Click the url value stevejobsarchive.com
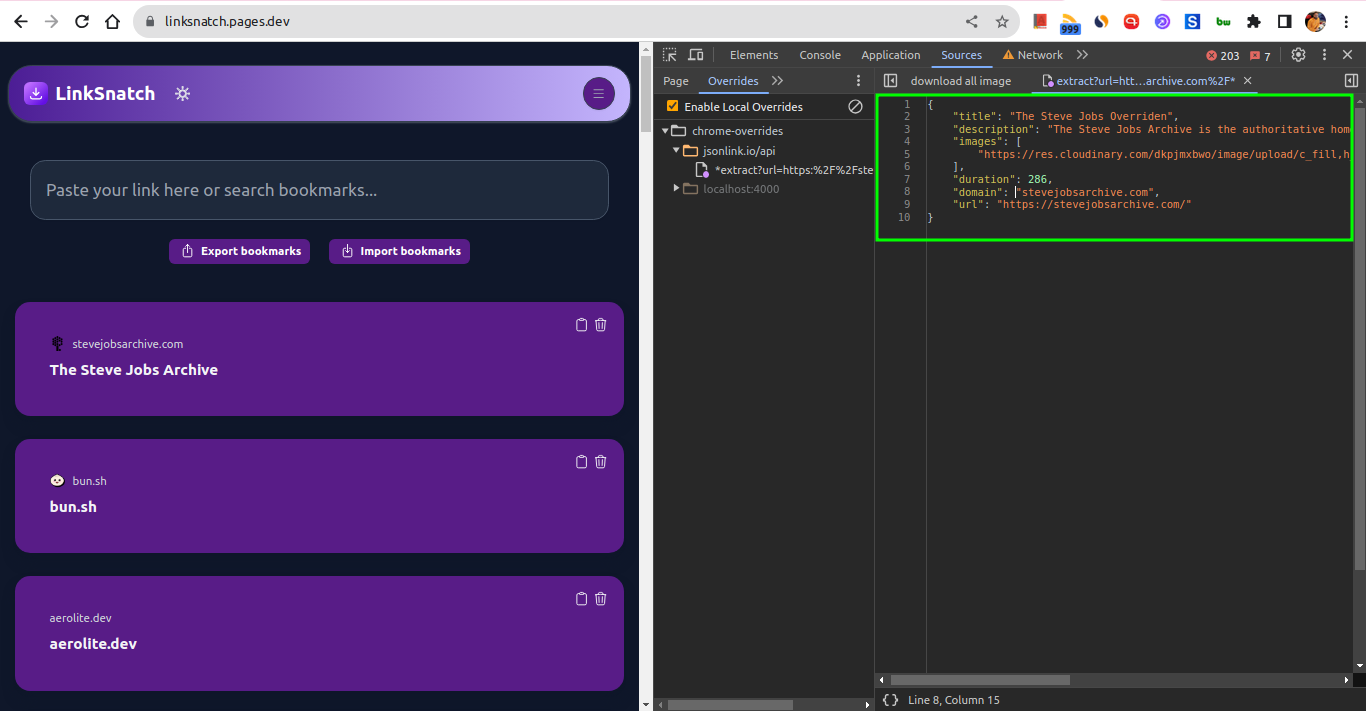 pos(1094,204)
